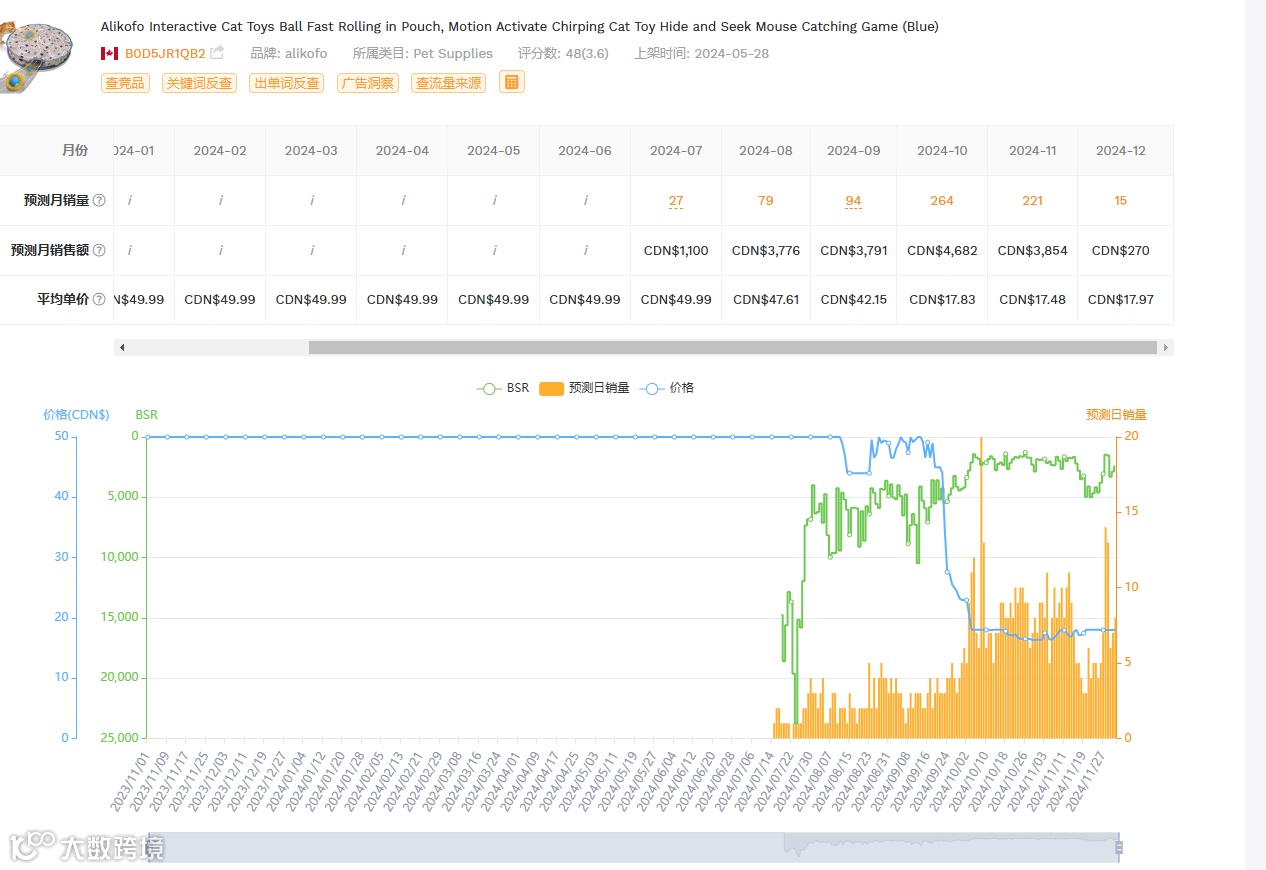Click the 查竞品 button
This screenshot has width=1266, height=870.
pyautogui.click(x=125, y=83)
